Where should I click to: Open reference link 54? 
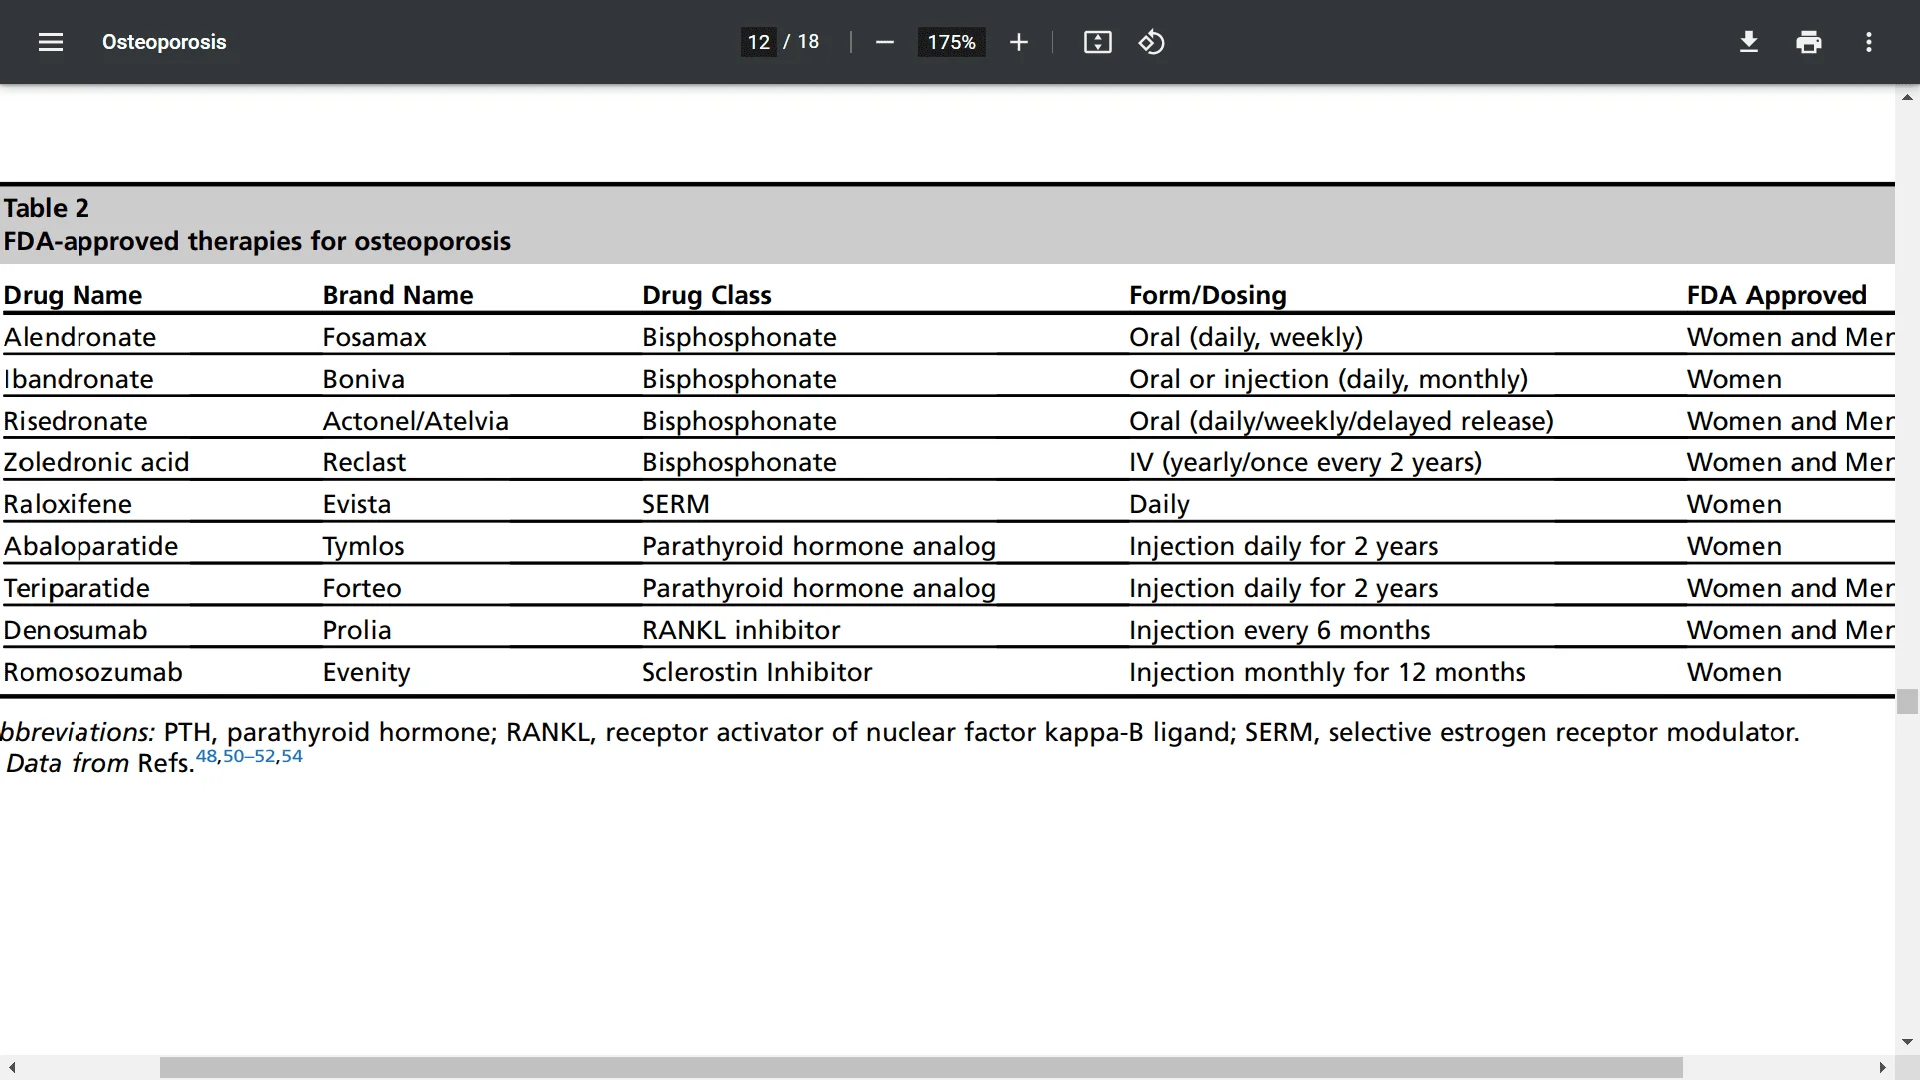click(x=291, y=756)
